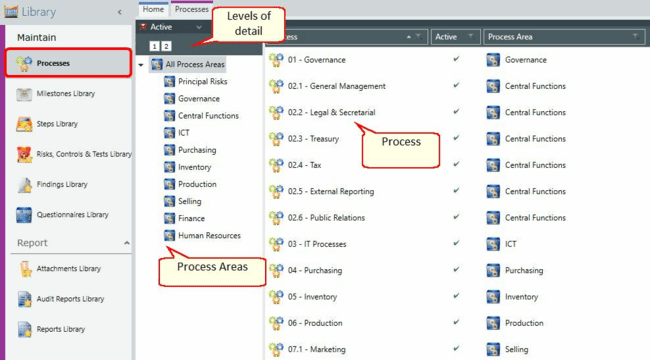650x360 pixels.
Task: Open Processes in the Maintain sidebar
Action: coord(68,63)
